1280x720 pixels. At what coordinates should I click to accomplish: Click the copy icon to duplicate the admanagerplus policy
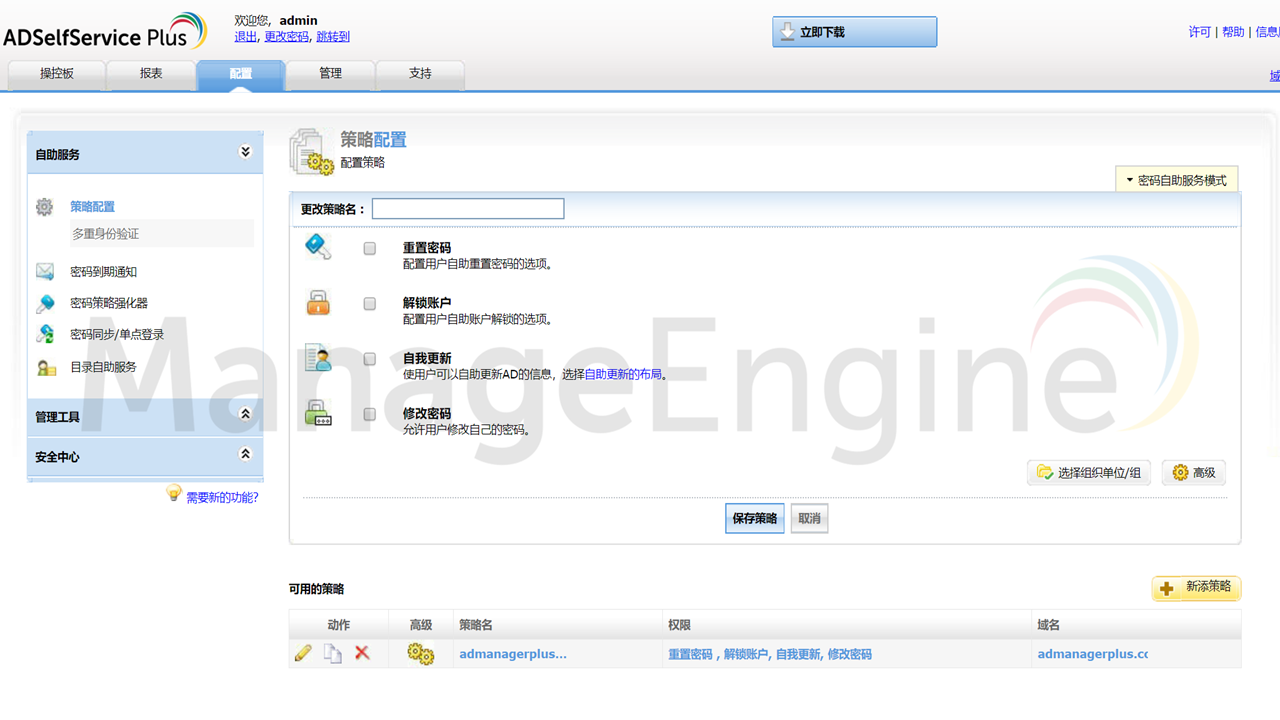(x=333, y=653)
